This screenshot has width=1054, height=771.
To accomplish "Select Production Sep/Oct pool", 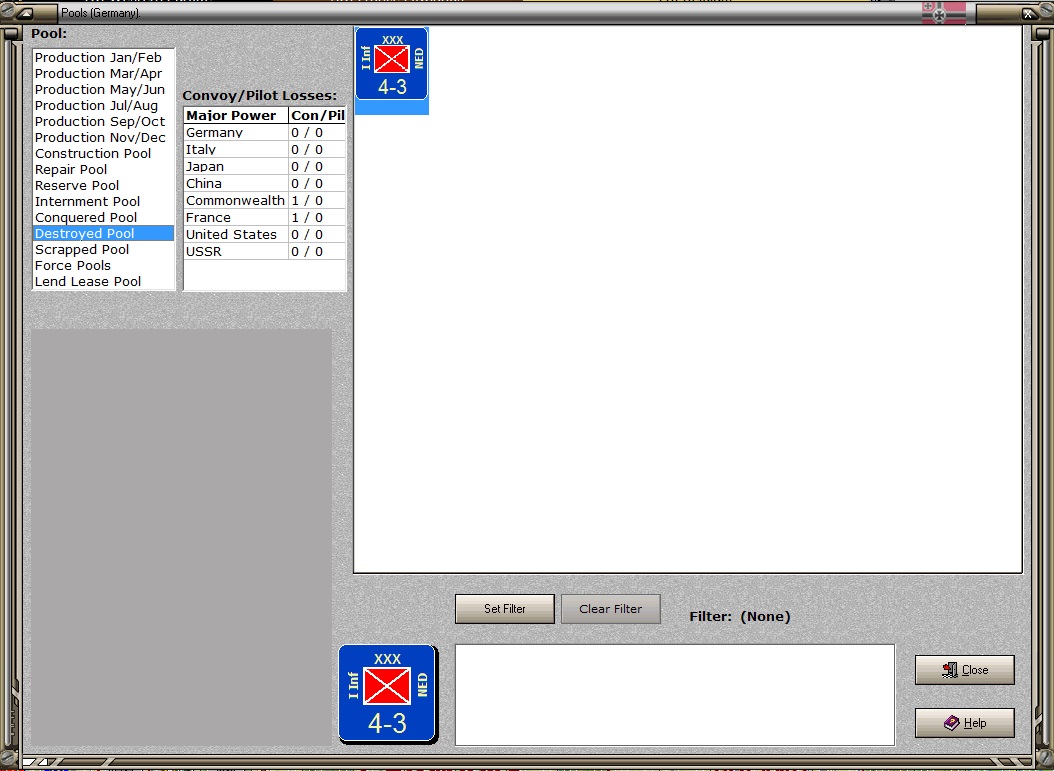I will [104, 122].
